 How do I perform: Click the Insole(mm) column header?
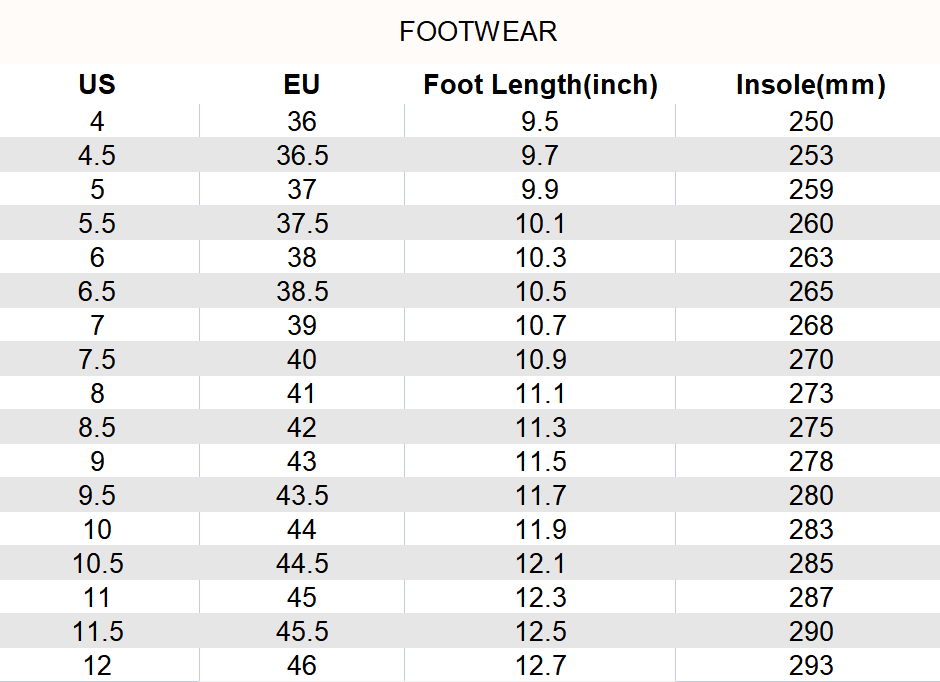coord(811,85)
